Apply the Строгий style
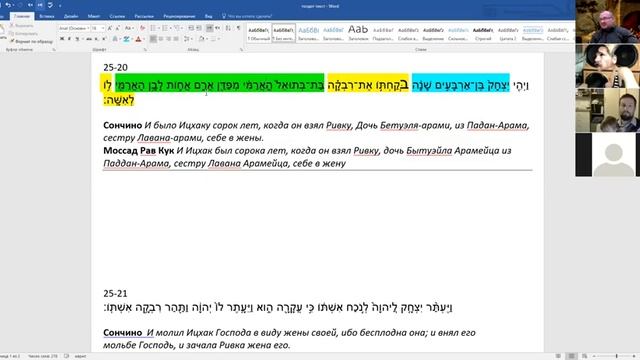Viewport: 640px width, 360px height. click(x=483, y=33)
